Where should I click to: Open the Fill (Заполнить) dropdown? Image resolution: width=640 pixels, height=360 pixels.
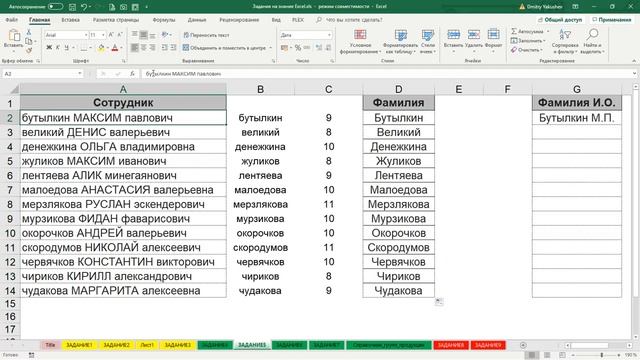point(528,41)
